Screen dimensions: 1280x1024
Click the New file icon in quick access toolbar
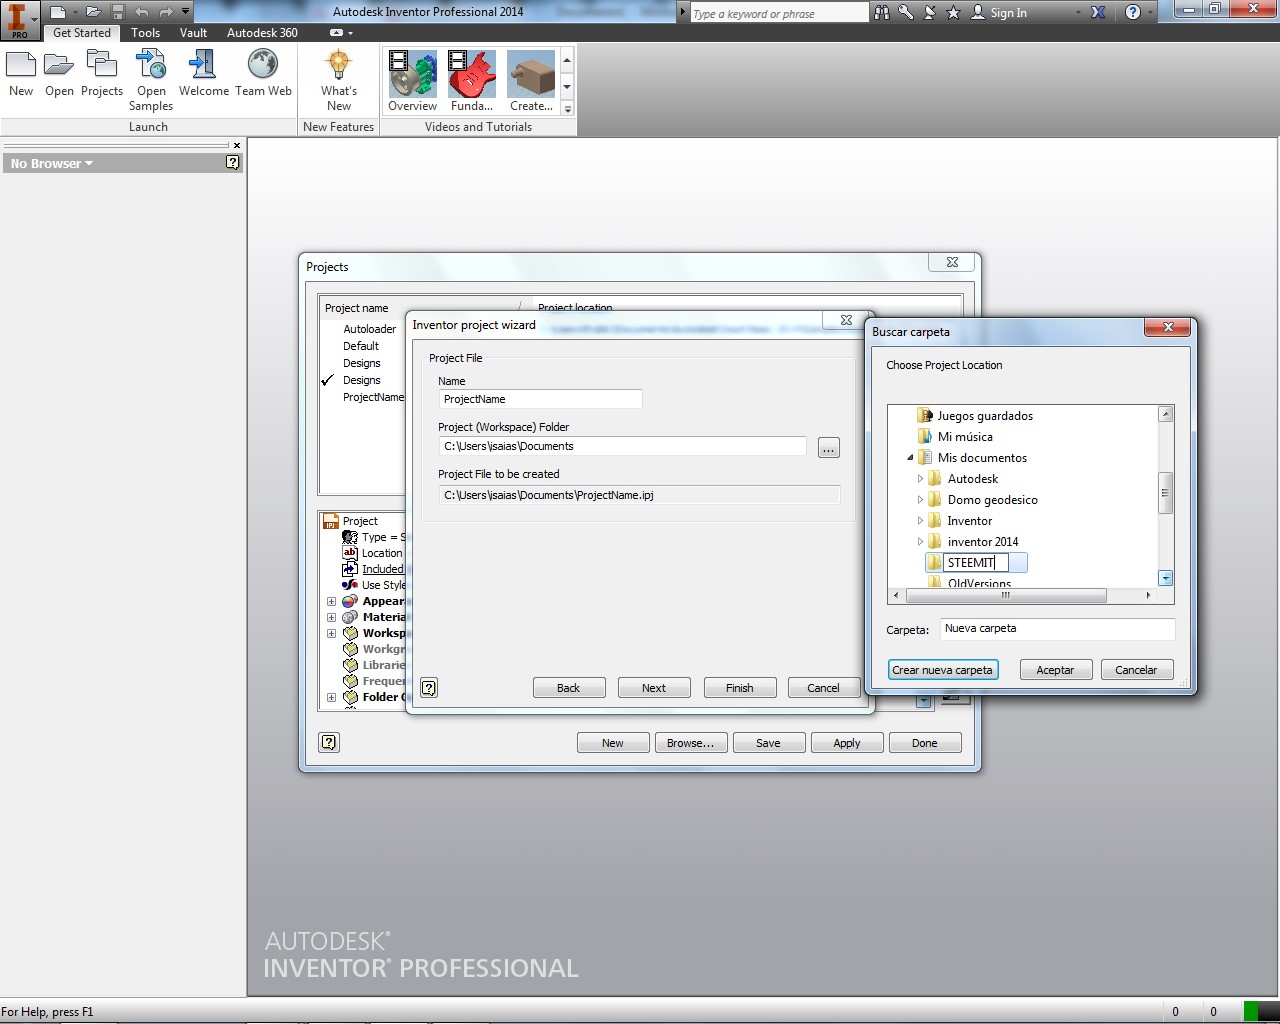(x=59, y=12)
